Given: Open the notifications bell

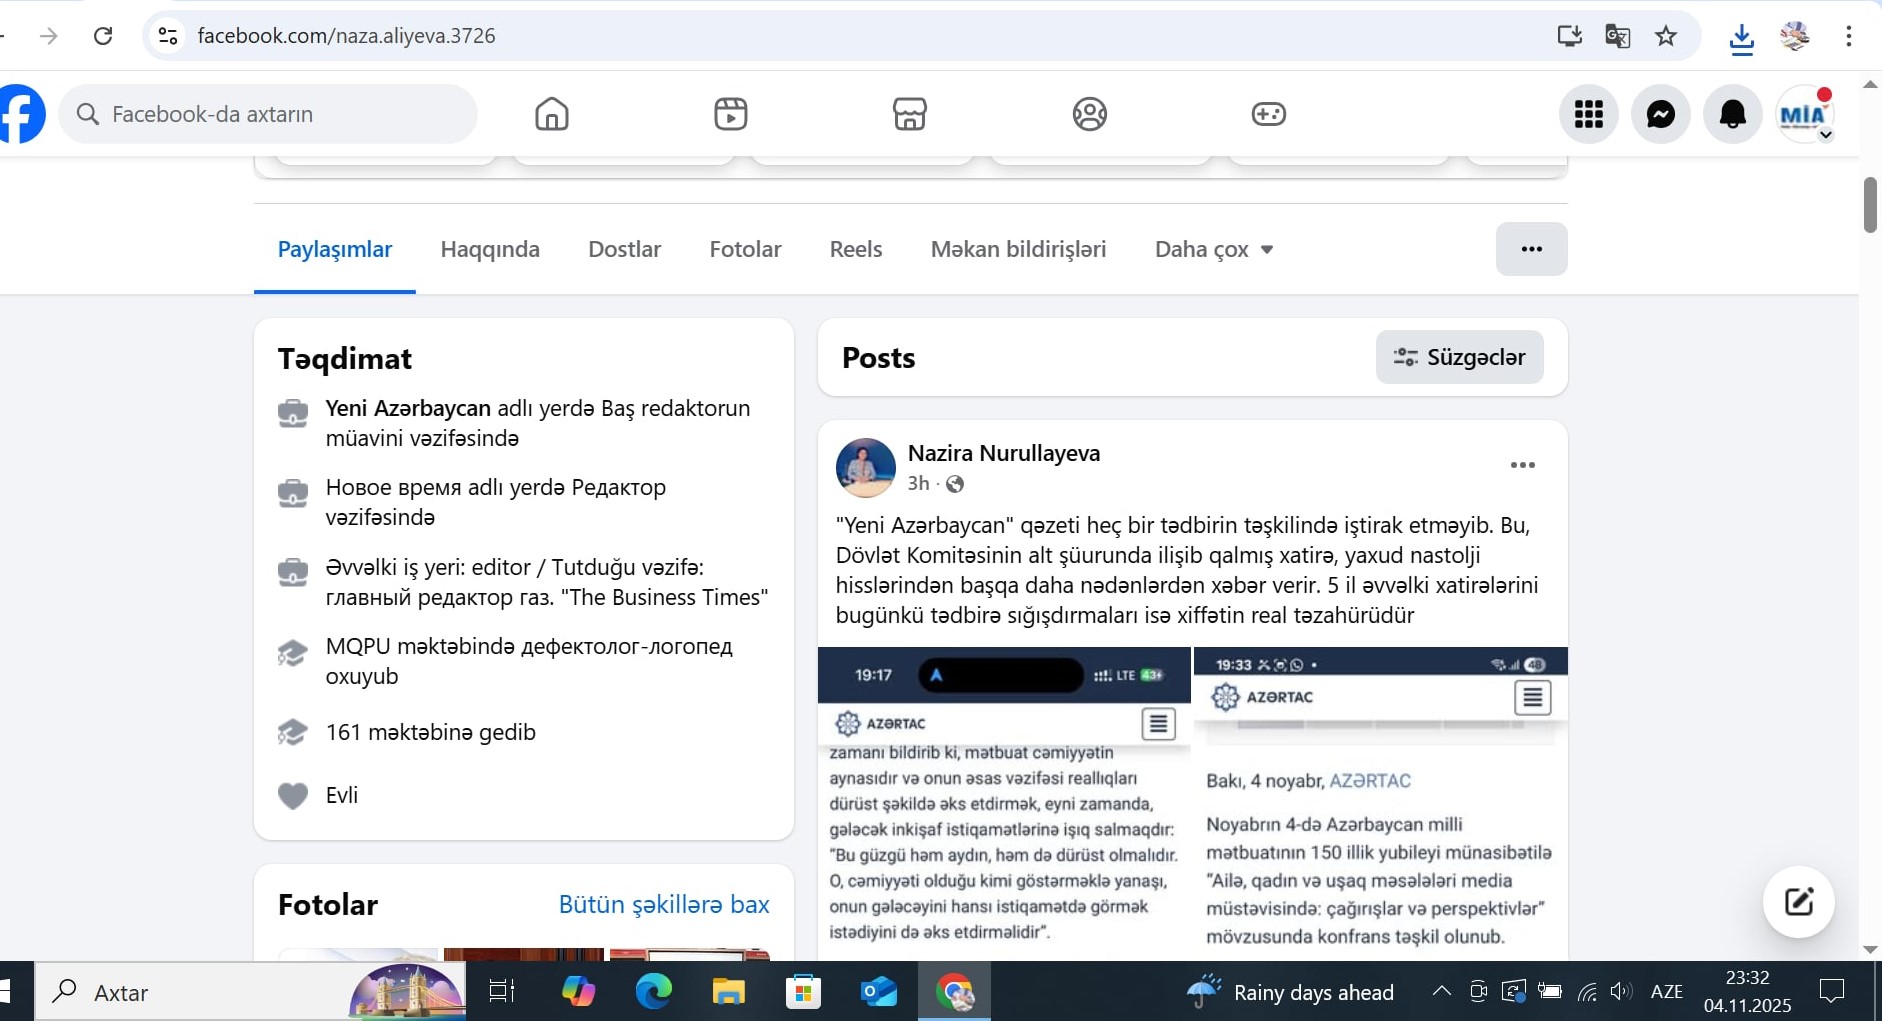Looking at the screenshot, I should click(x=1732, y=114).
